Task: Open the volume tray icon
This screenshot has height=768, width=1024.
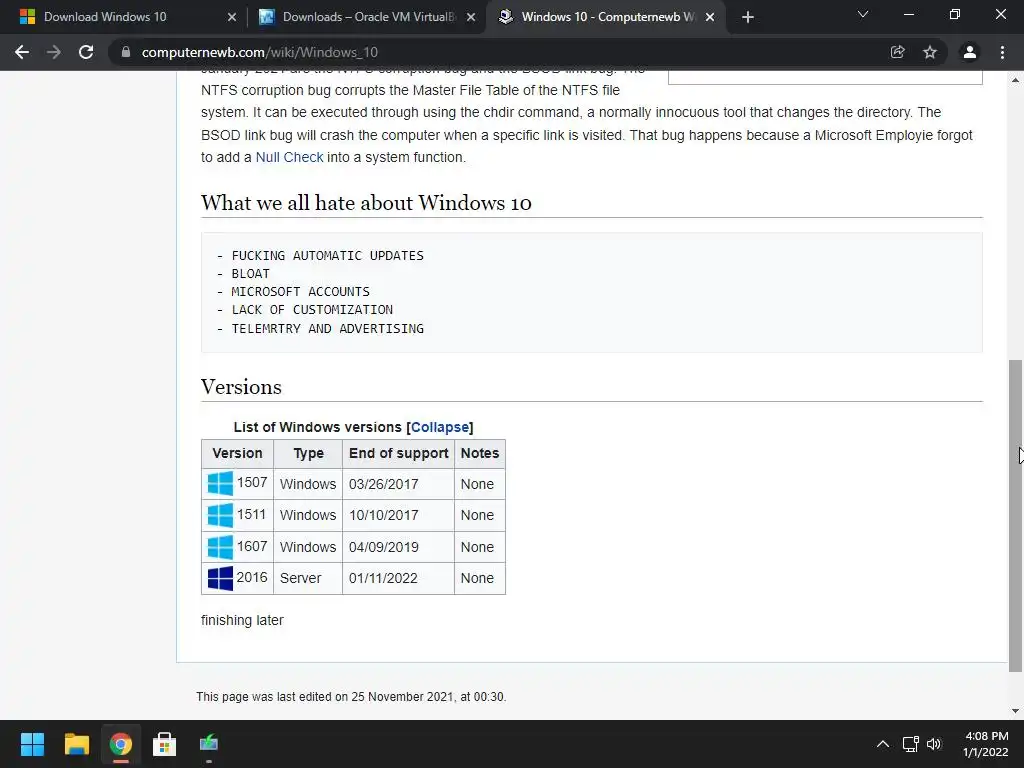Action: coord(935,744)
